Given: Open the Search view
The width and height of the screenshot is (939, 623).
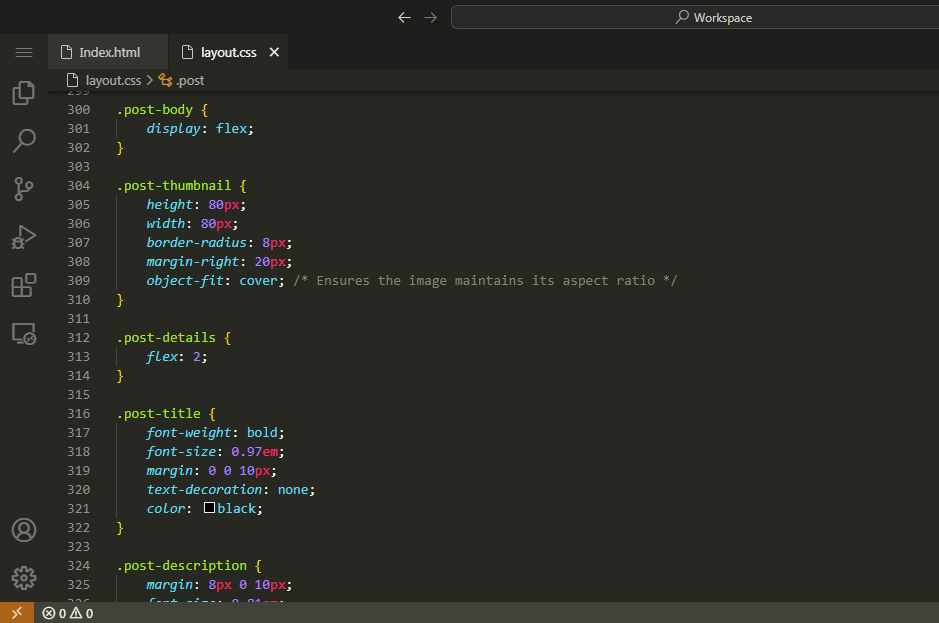Looking at the screenshot, I should [x=23, y=141].
